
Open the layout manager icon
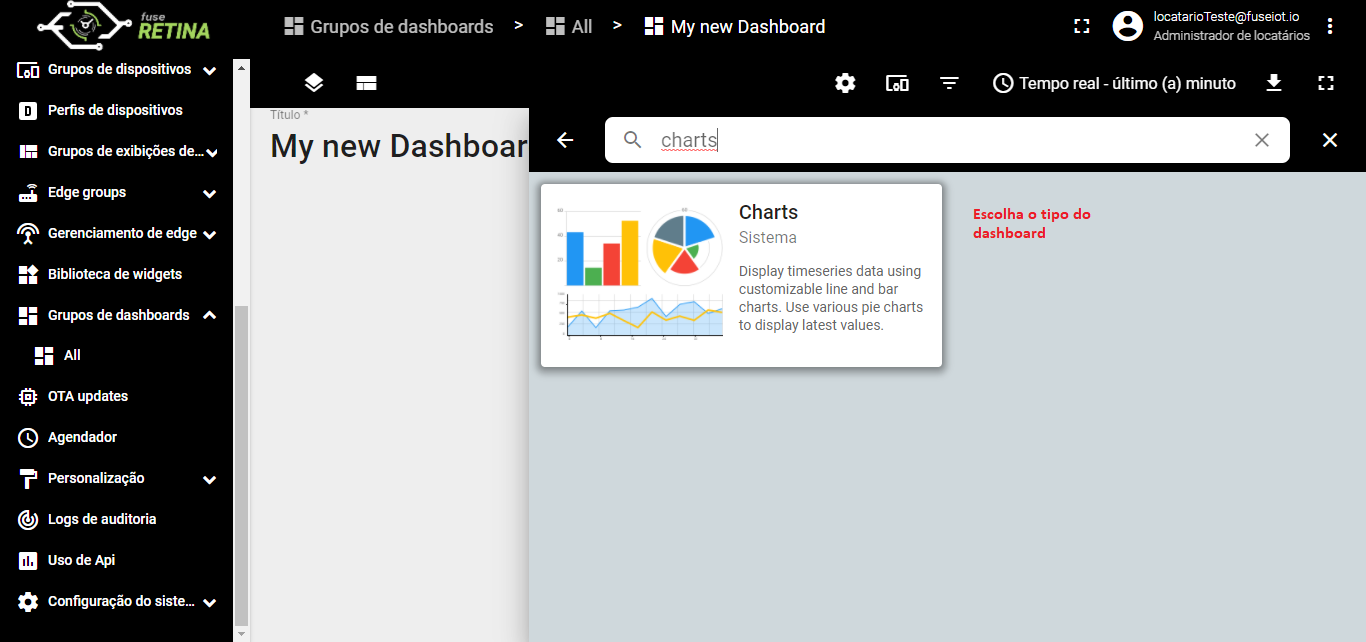coord(366,83)
